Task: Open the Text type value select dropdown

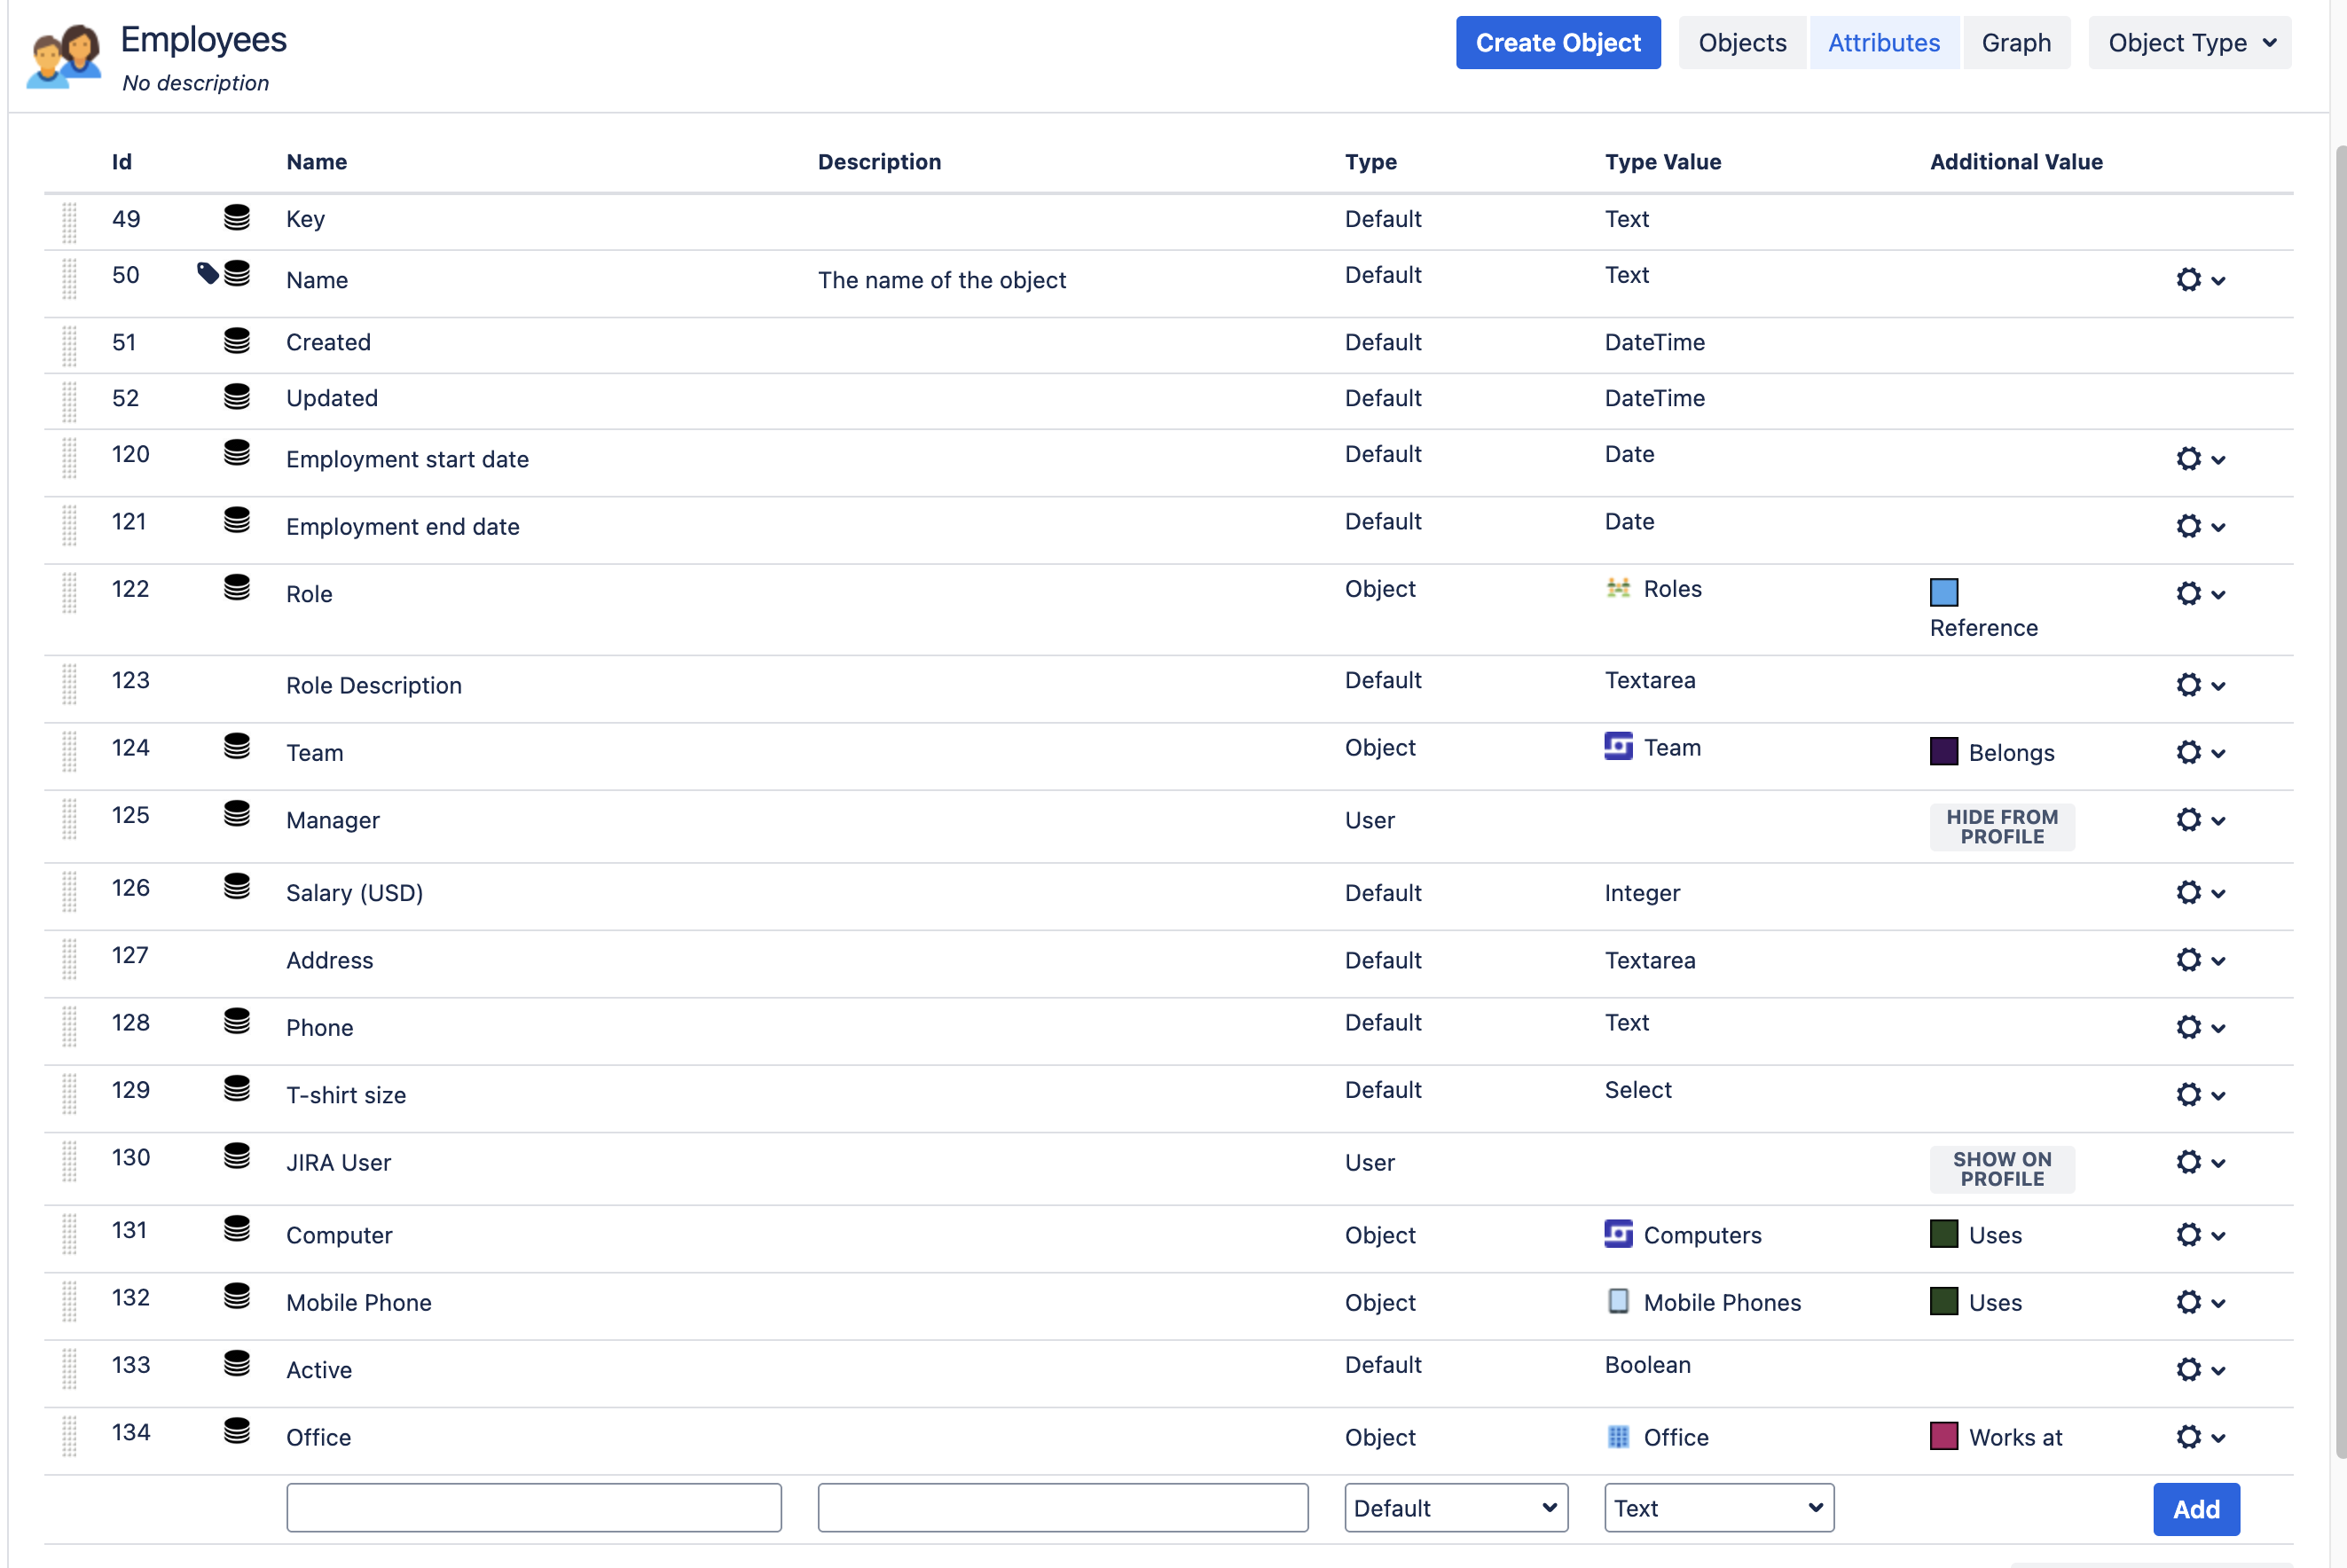Action: pos(1718,1507)
